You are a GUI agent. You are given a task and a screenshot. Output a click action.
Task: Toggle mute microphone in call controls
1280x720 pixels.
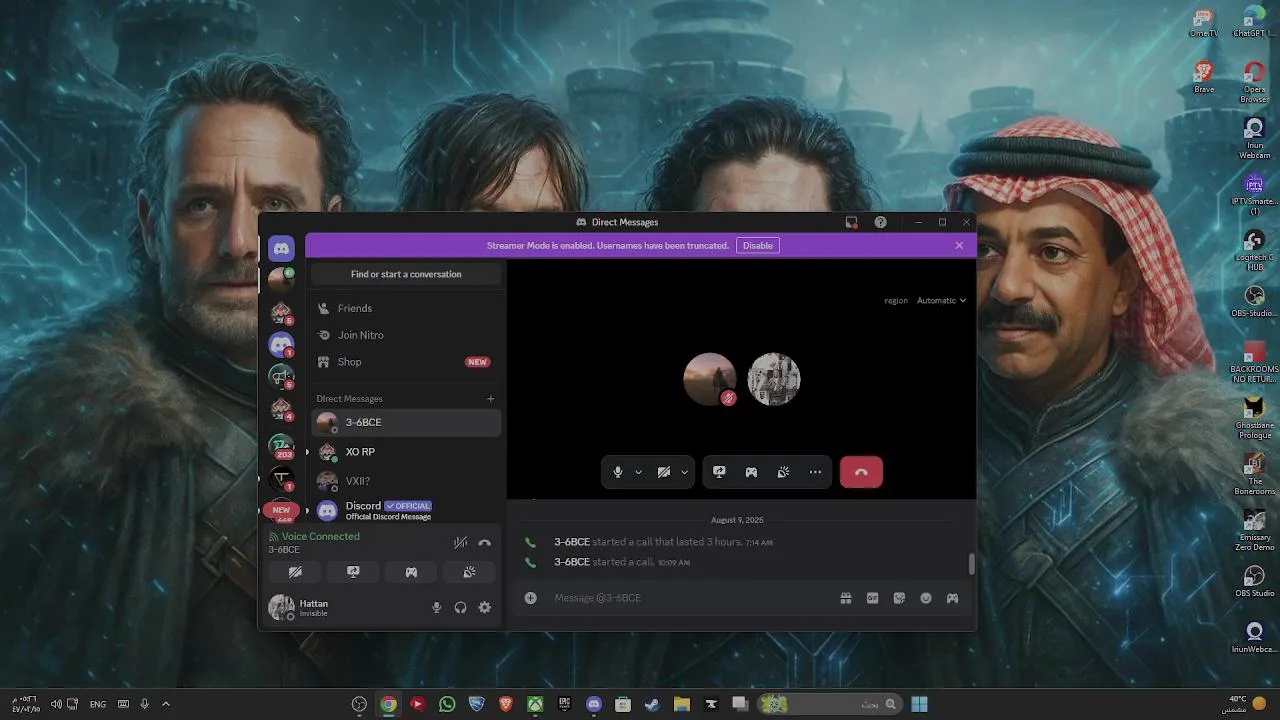(618, 472)
